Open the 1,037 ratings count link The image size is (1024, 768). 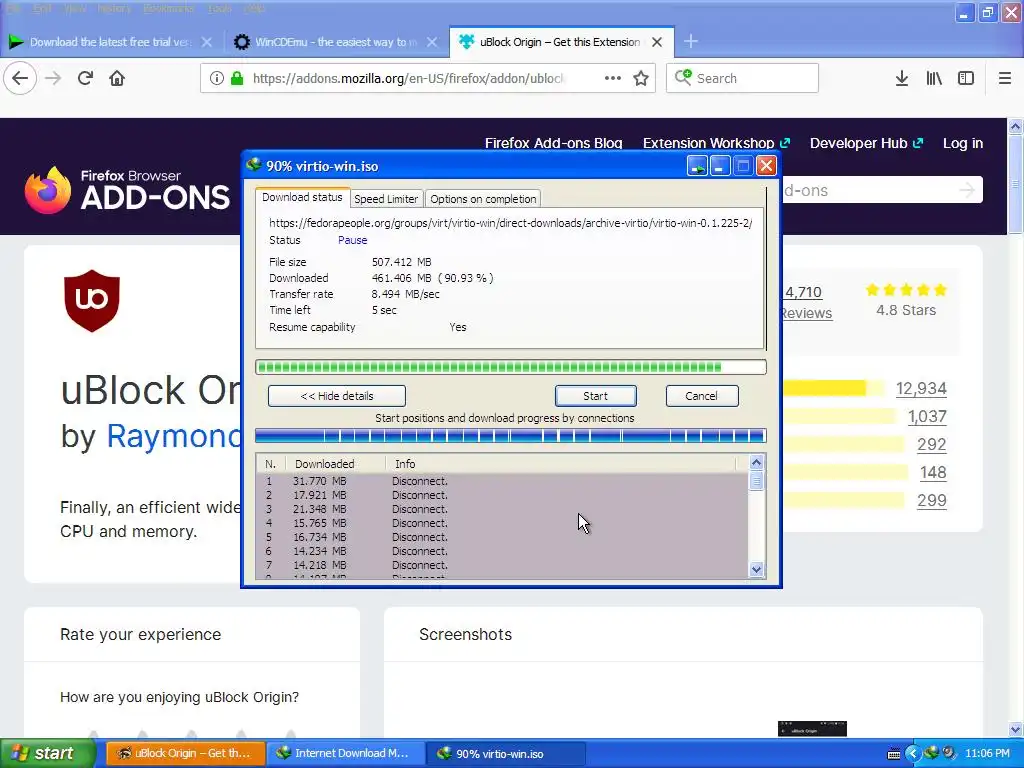click(x=927, y=417)
